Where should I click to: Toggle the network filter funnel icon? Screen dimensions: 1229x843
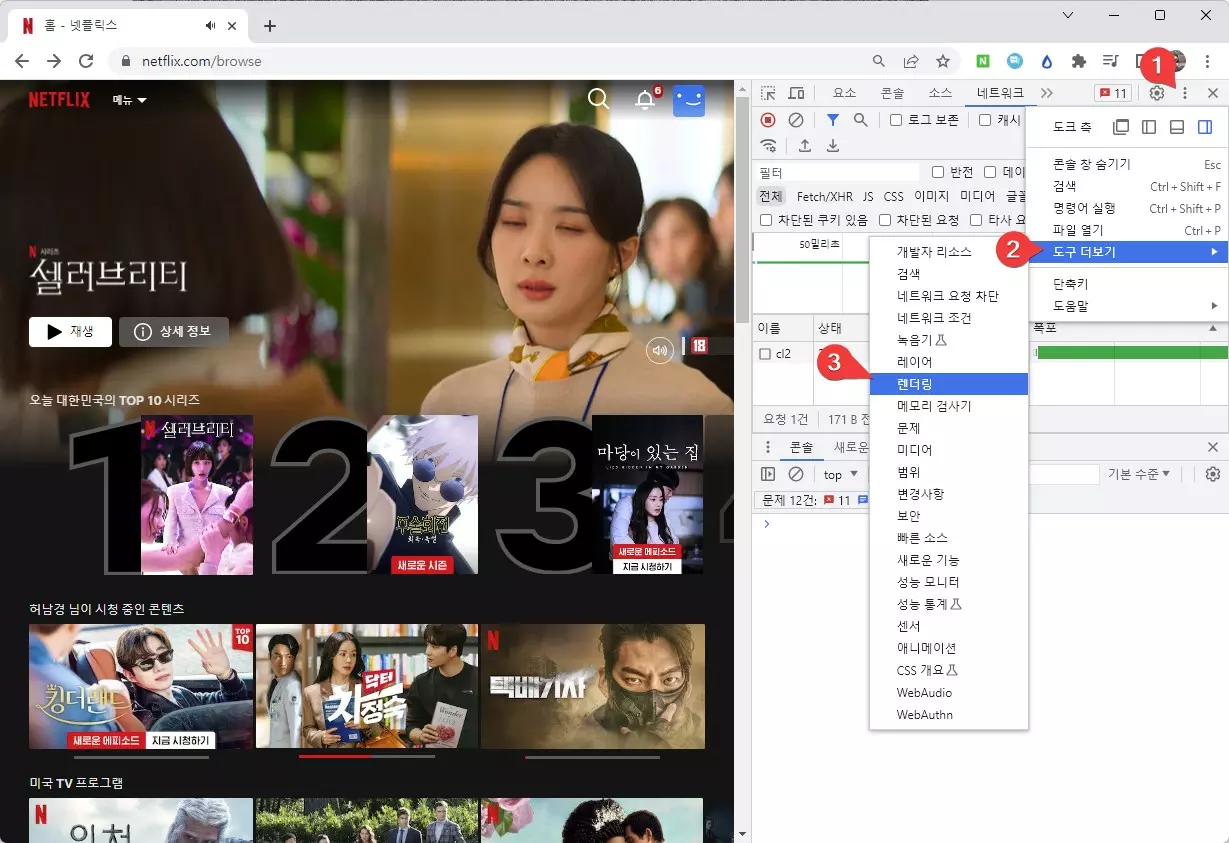[x=832, y=120]
